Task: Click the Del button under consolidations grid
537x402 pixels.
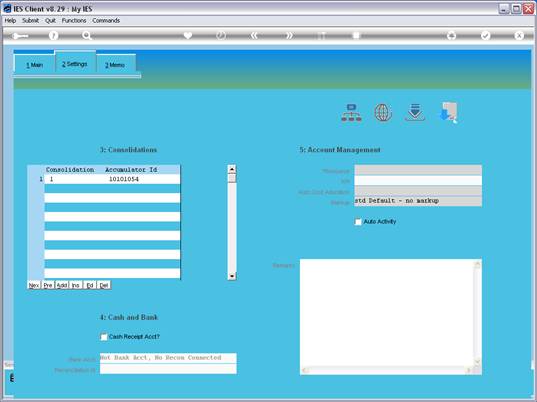Action: (x=104, y=285)
